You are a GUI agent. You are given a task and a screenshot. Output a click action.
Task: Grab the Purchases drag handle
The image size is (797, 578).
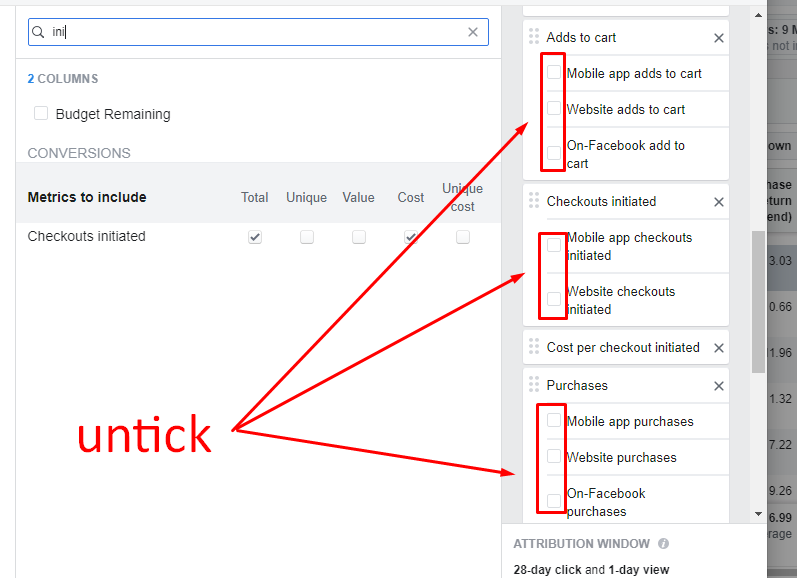[x=534, y=384]
